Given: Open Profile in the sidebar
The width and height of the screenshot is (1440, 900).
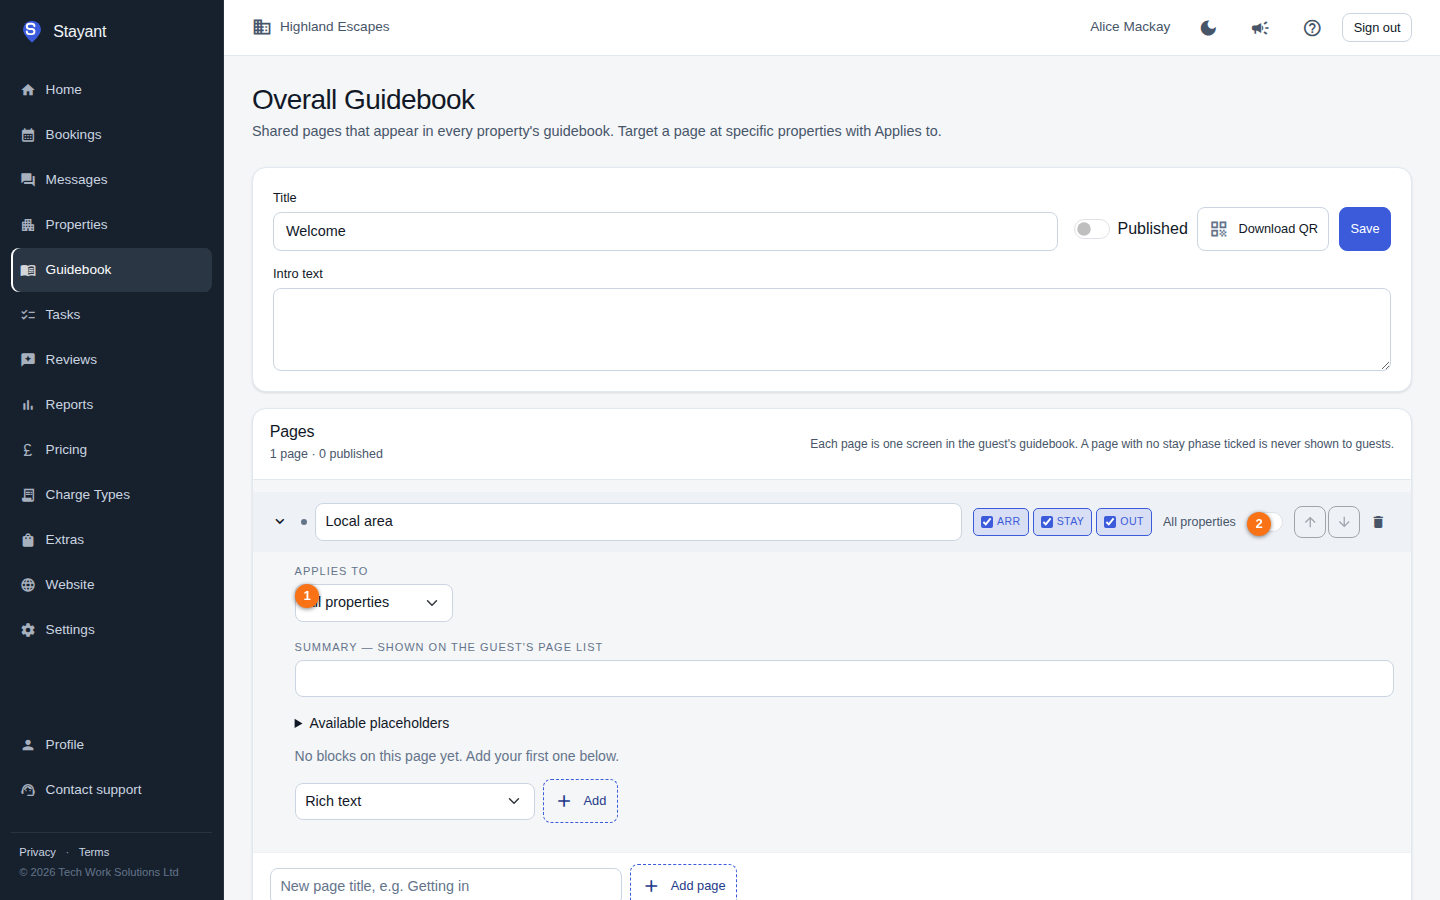Looking at the screenshot, I should pyautogui.click(x=111, y=745).
